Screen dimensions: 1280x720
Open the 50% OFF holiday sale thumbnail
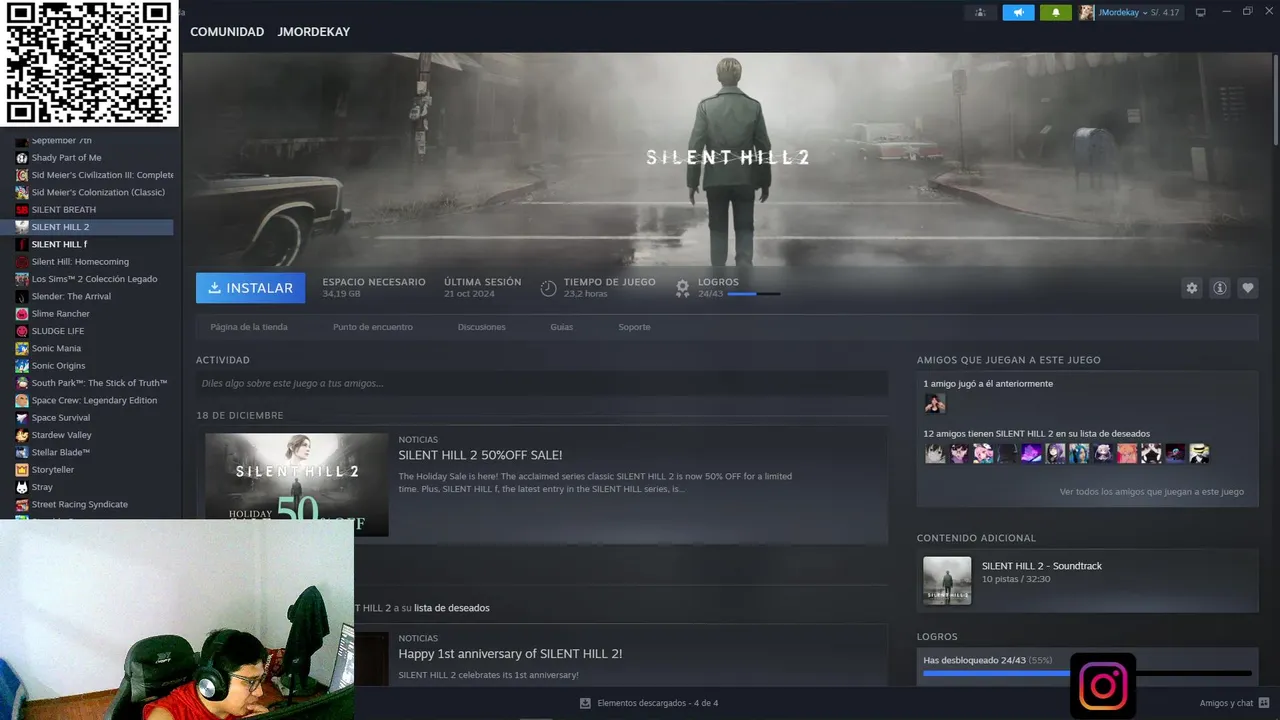[x=296, y=484]
